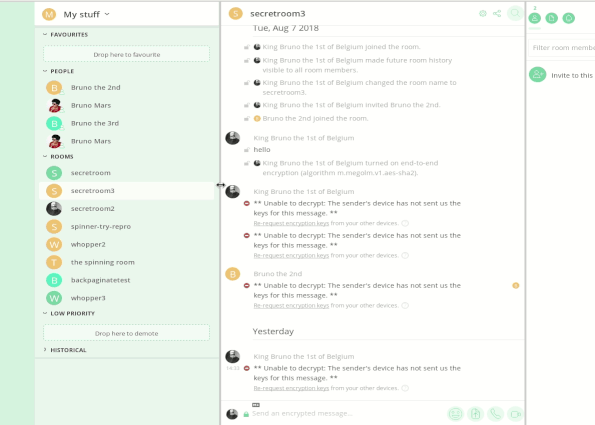Show the members list icon
The height and width of the screenshot is (425, 595).
pyautogui.click(x=535, y=18)
